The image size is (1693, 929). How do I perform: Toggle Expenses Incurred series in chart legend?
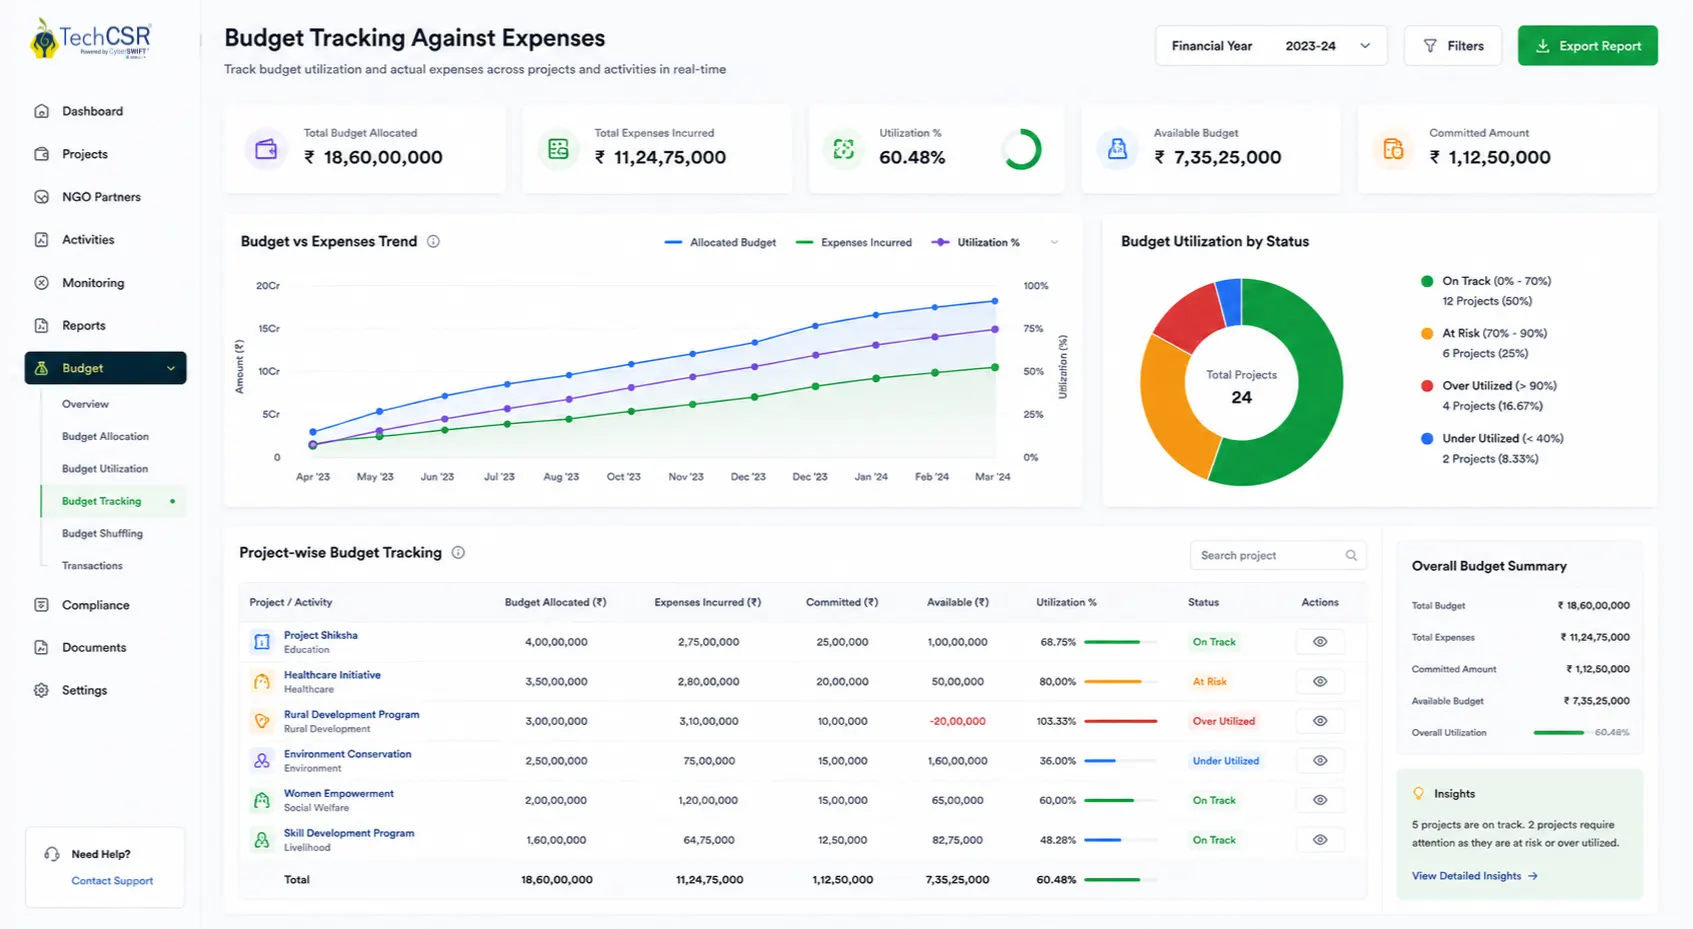[x=854, y=242]
